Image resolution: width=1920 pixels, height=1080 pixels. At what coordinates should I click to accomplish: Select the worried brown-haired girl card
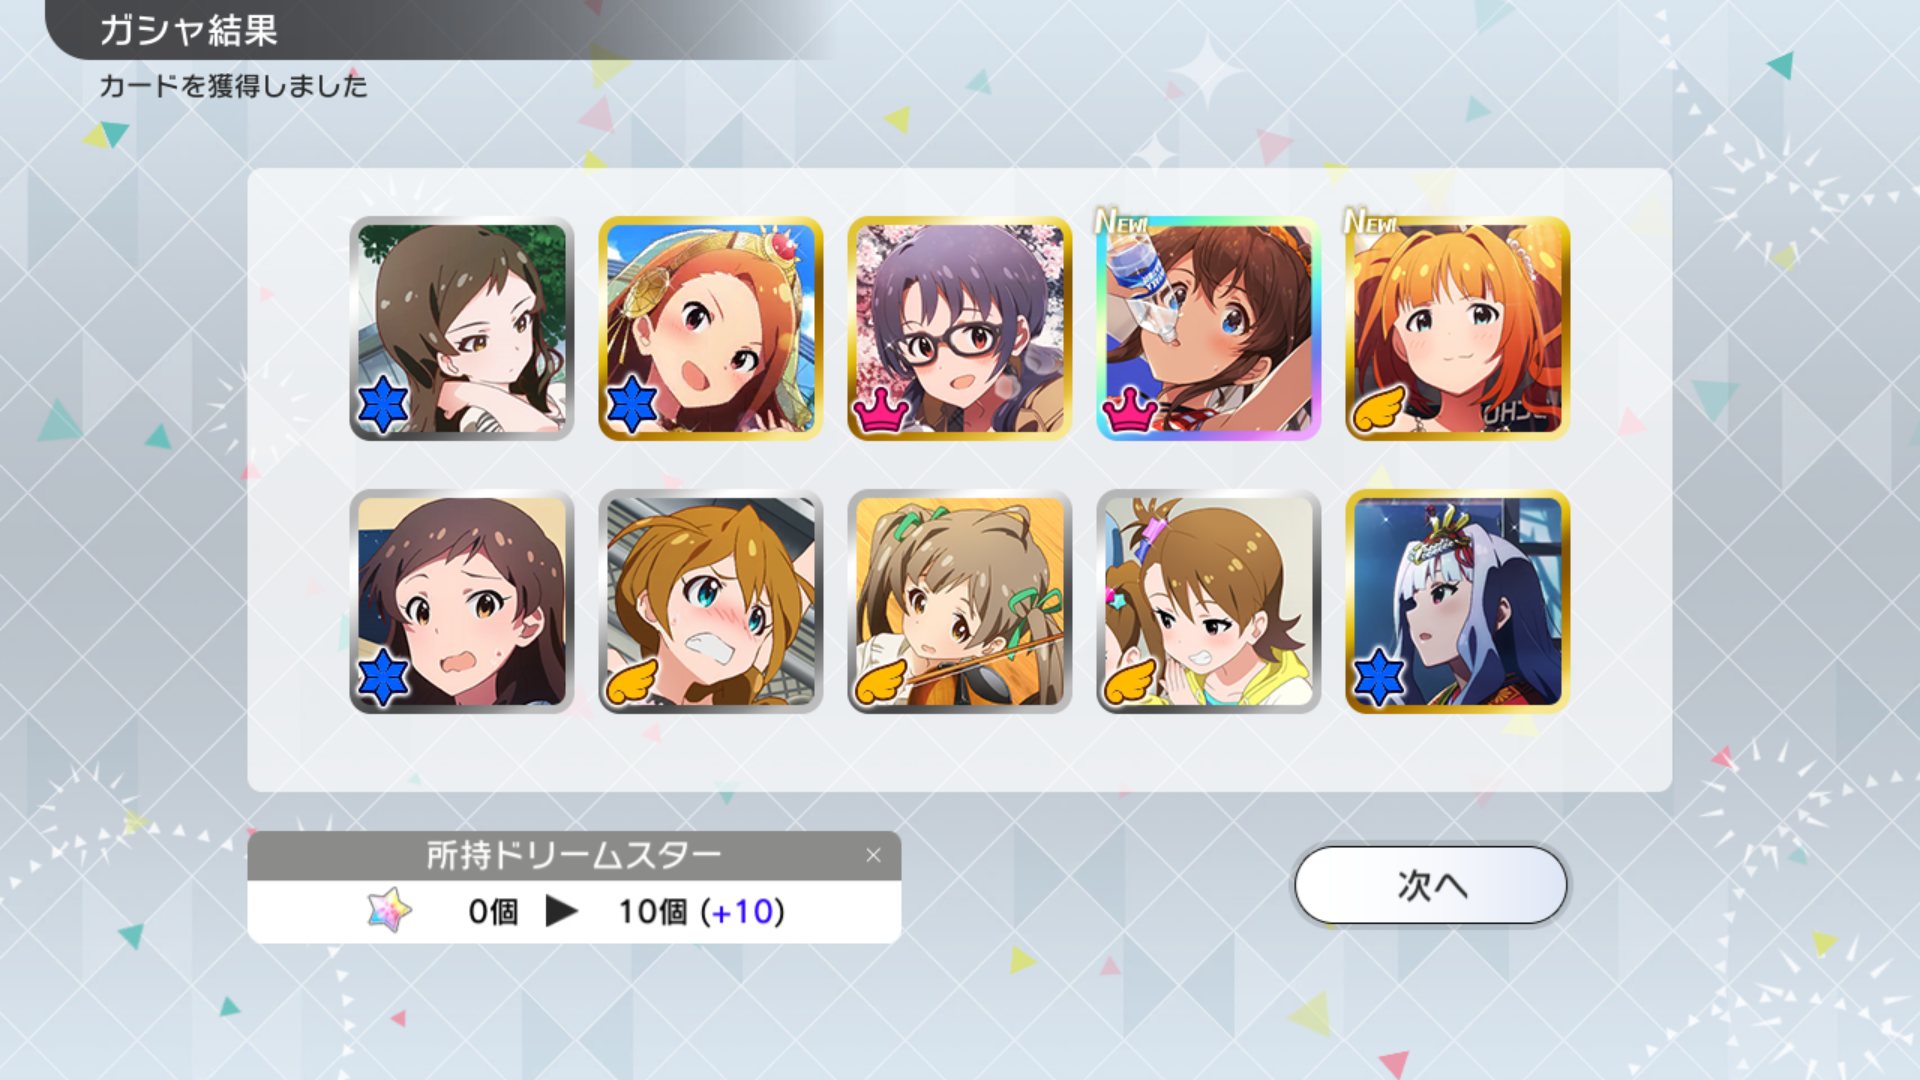(462, 601)
